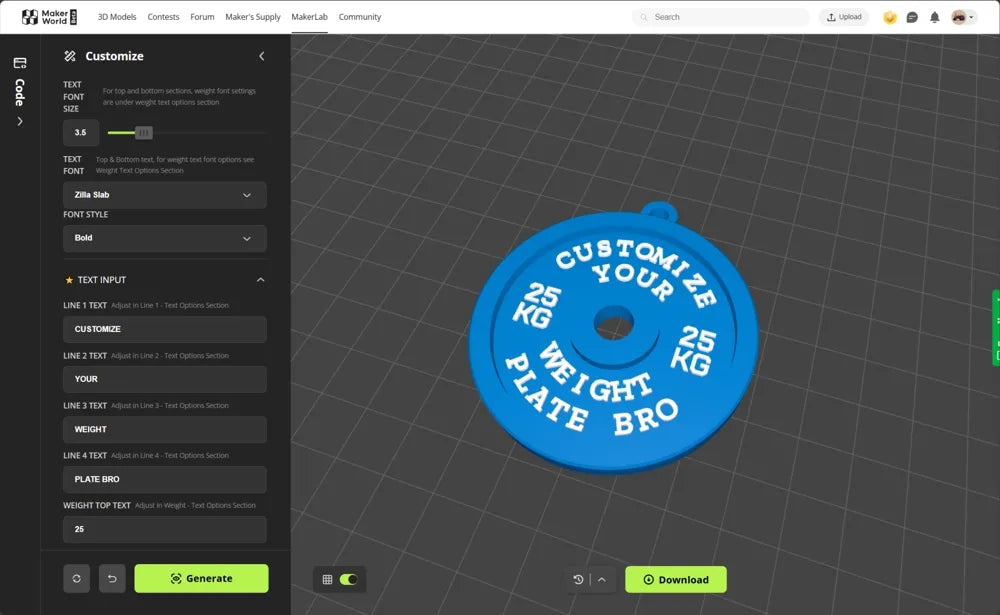Open the generation history clock icon
This screenshot has height=615, width=1000.
(x=578, y=579)
